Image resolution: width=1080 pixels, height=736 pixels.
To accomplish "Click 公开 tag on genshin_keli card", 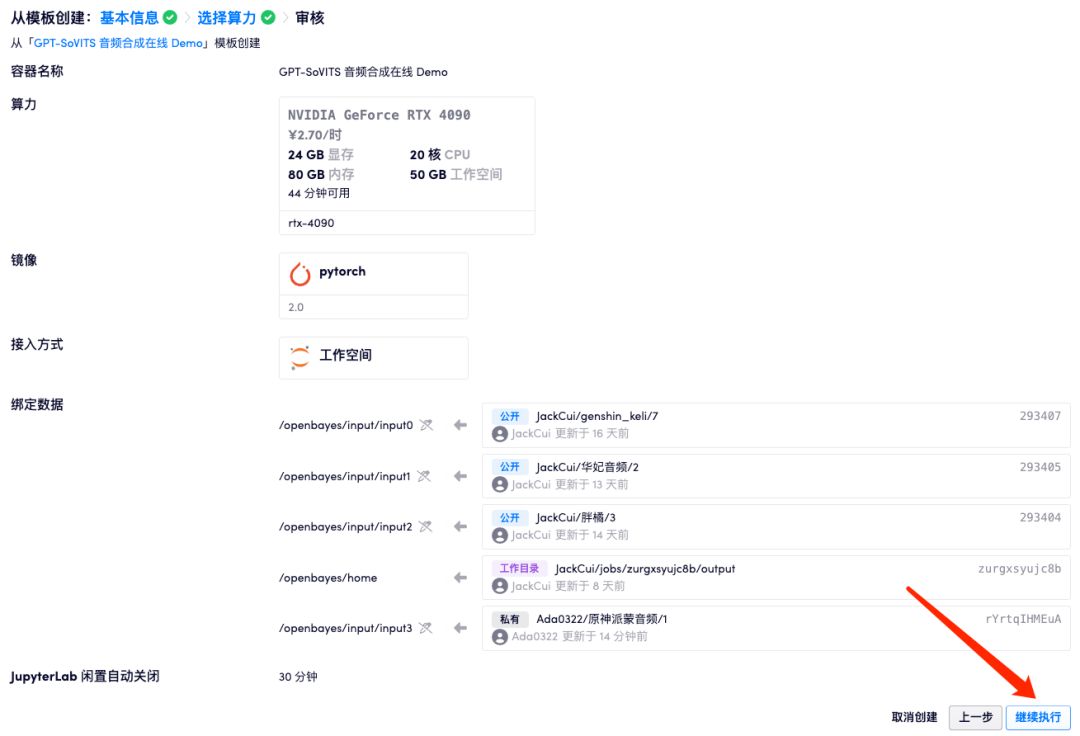I will click(x=510, y=416).
